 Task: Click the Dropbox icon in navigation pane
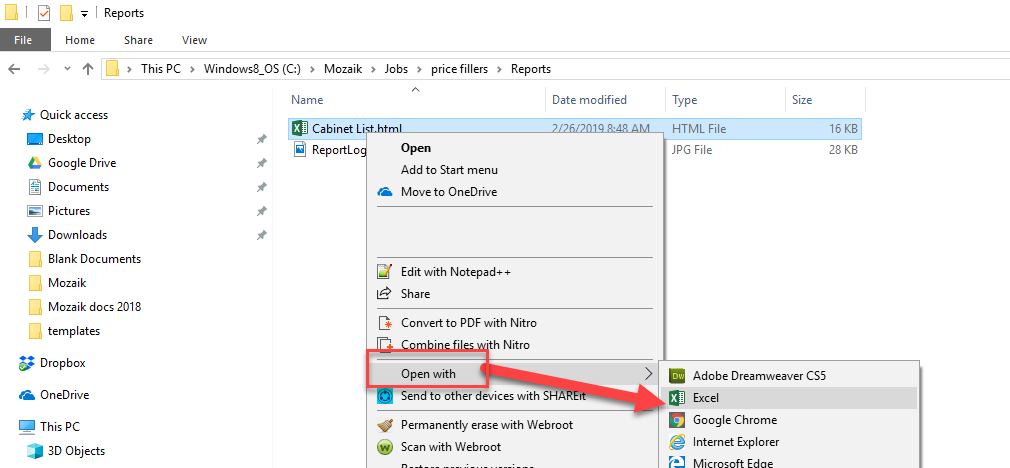27,363
